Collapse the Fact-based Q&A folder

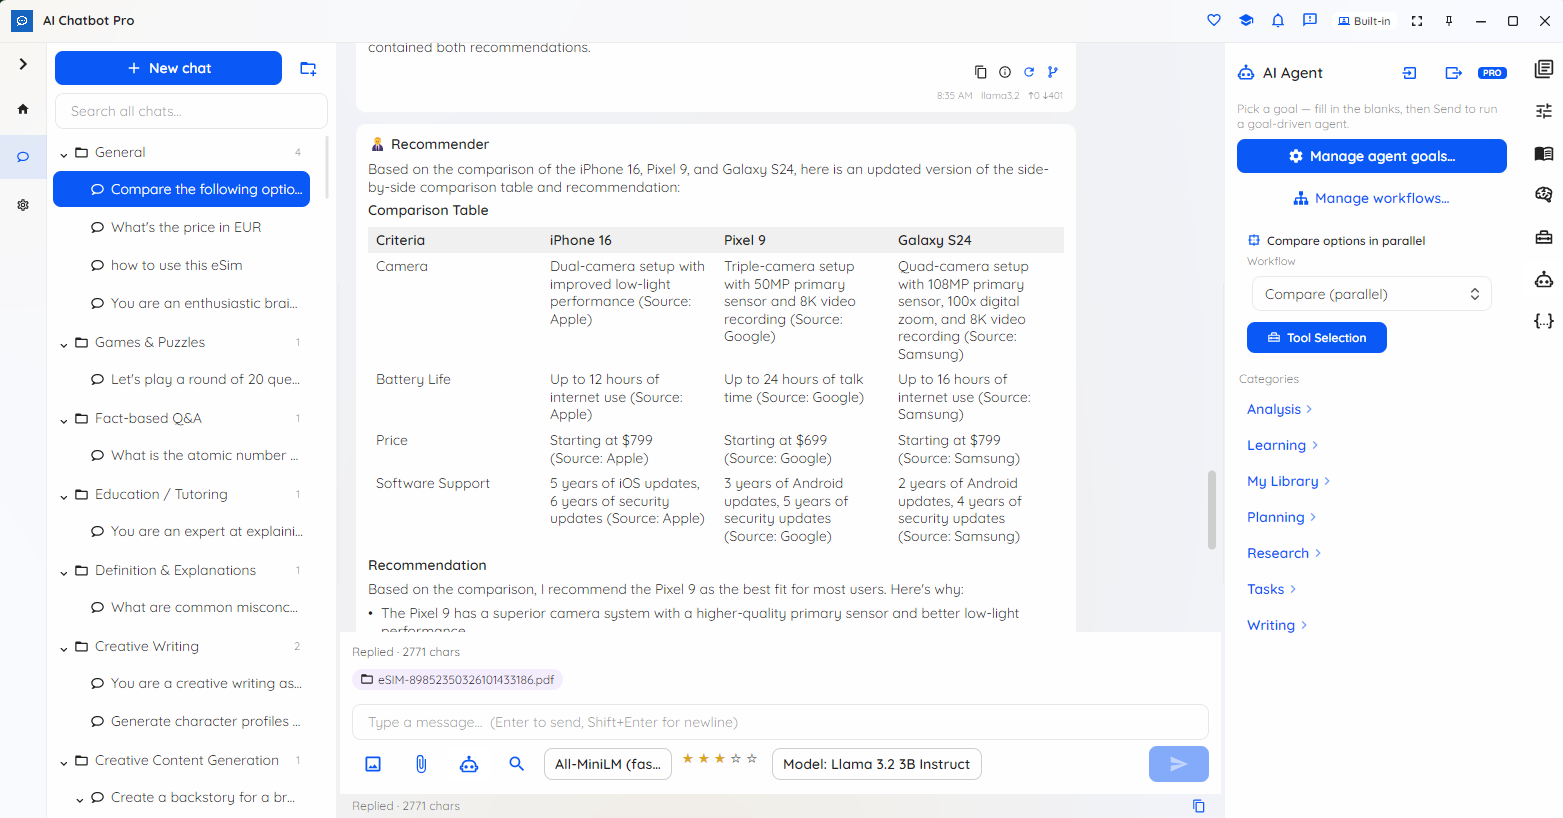[64, 420]
